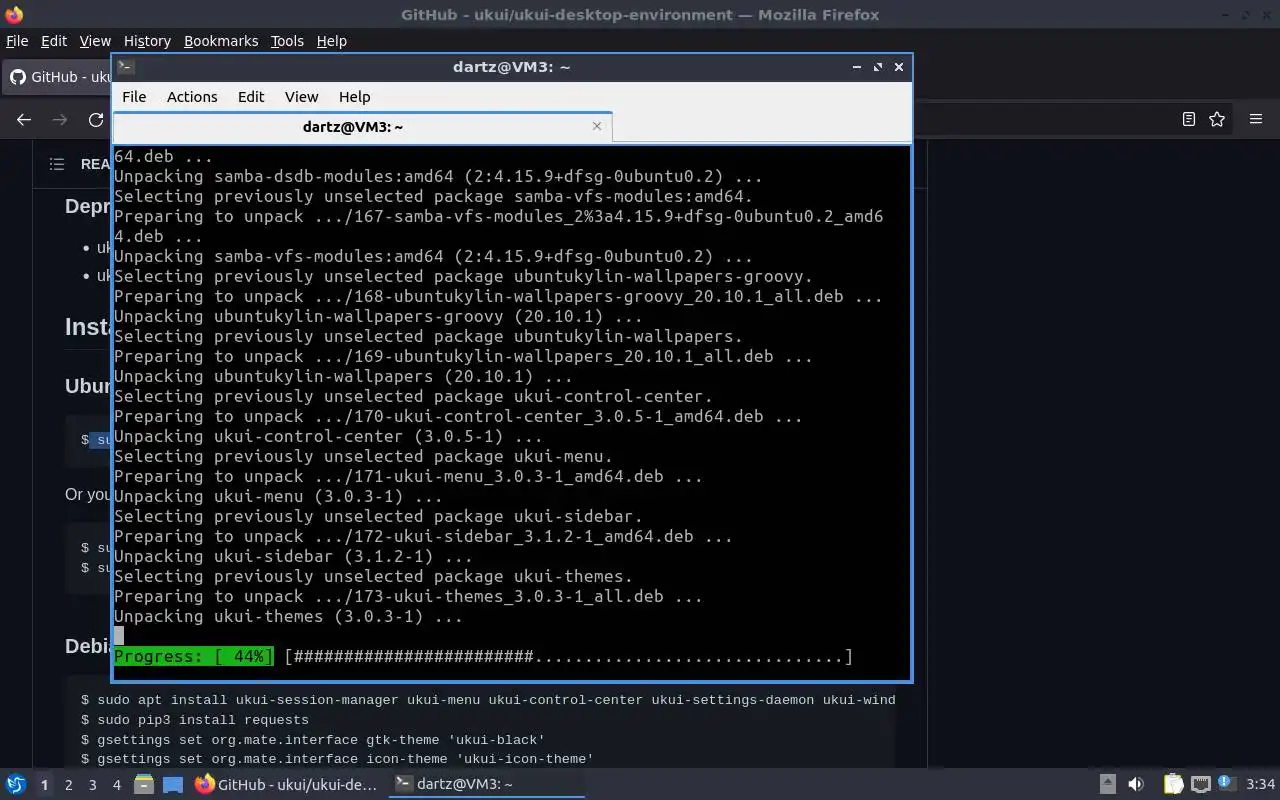This screenshot has width=1280, height=800.
Task: Click the removable media eject tray icon
Action: (x=1108, y=785)
